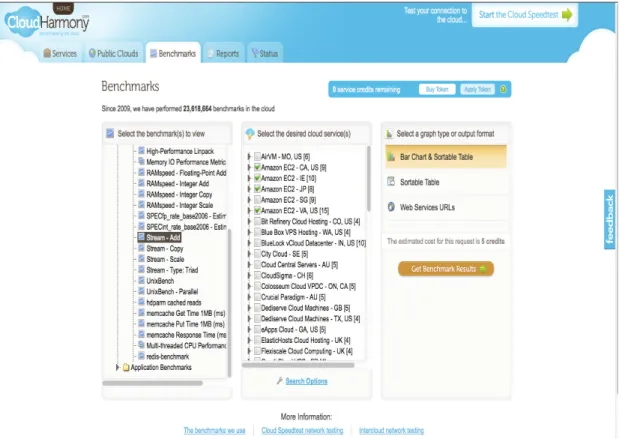The image size is (625, 439).
Task: Uncheck Amazon EC2 - CA, US
Action: pyautogui.click(x=257, y=167)
